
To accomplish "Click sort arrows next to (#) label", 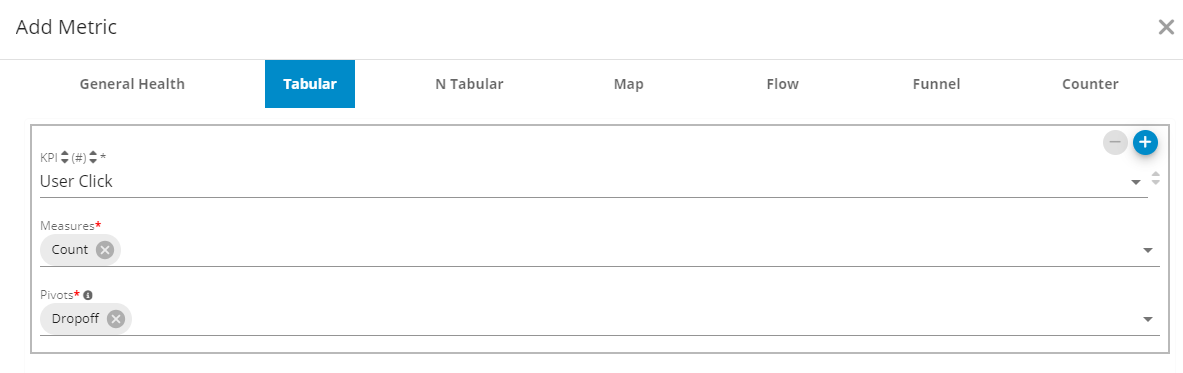I will tap(94, 157).
